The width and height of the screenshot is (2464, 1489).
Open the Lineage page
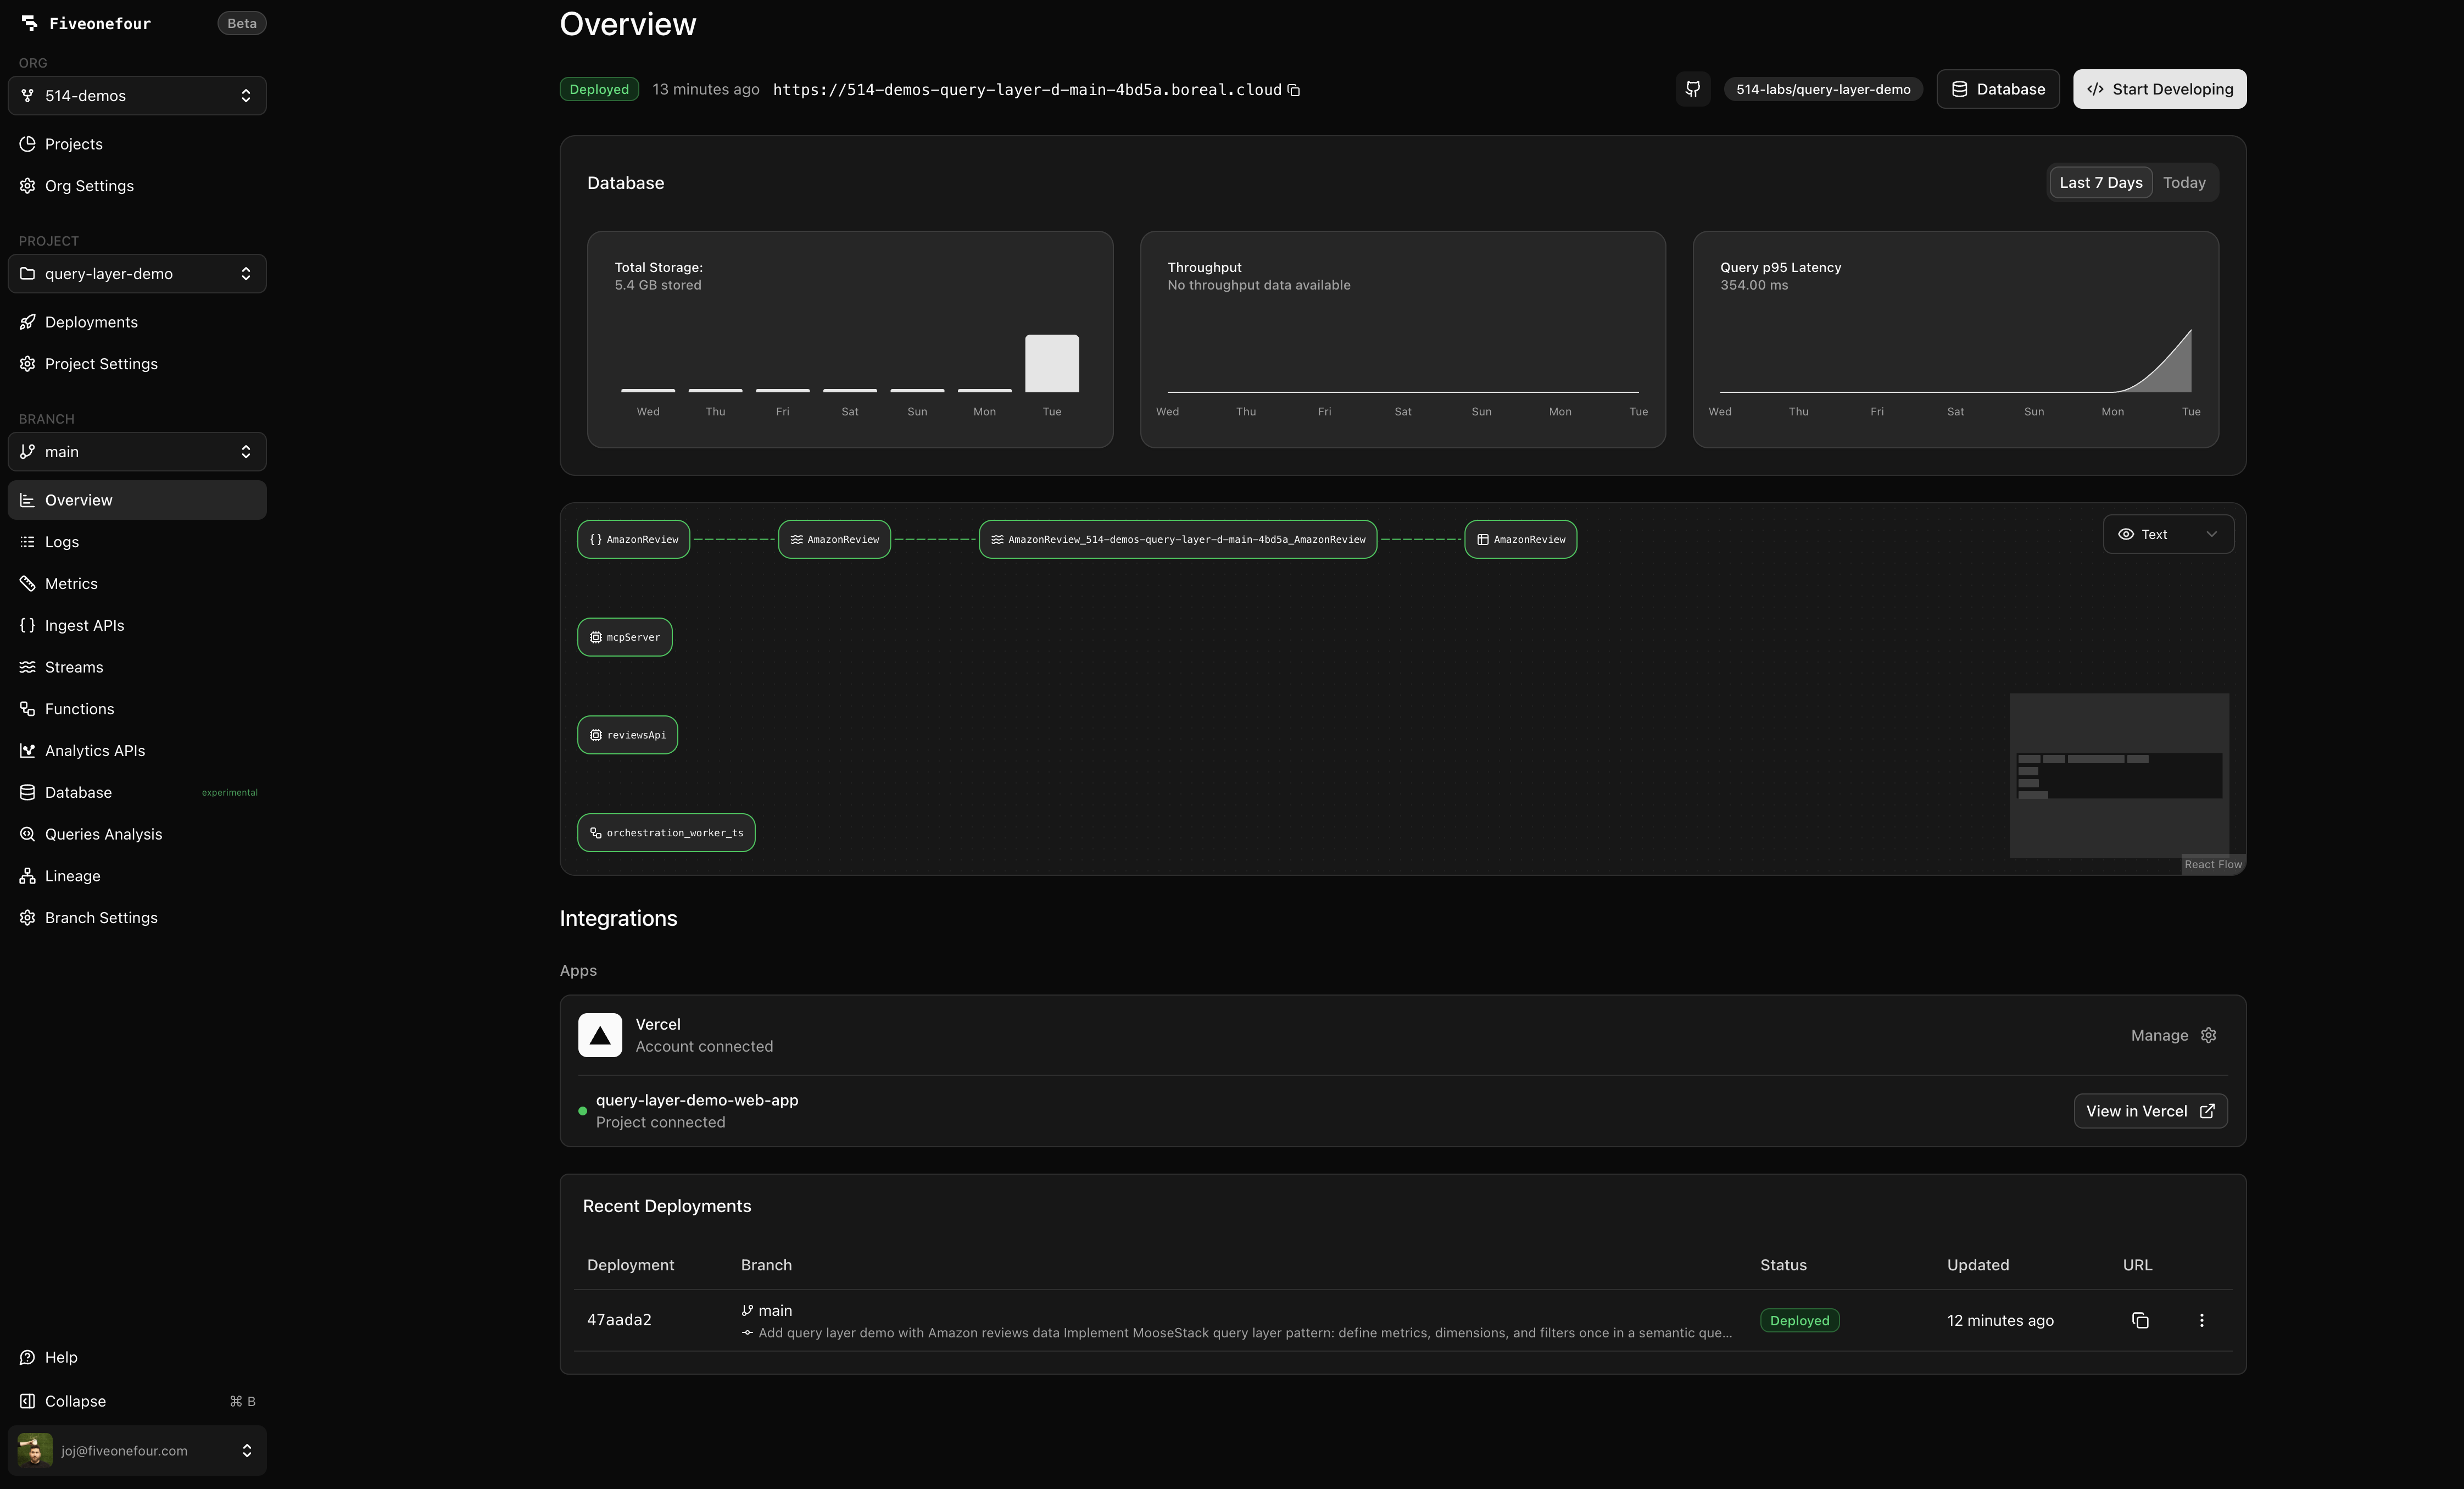coord(72,876)
